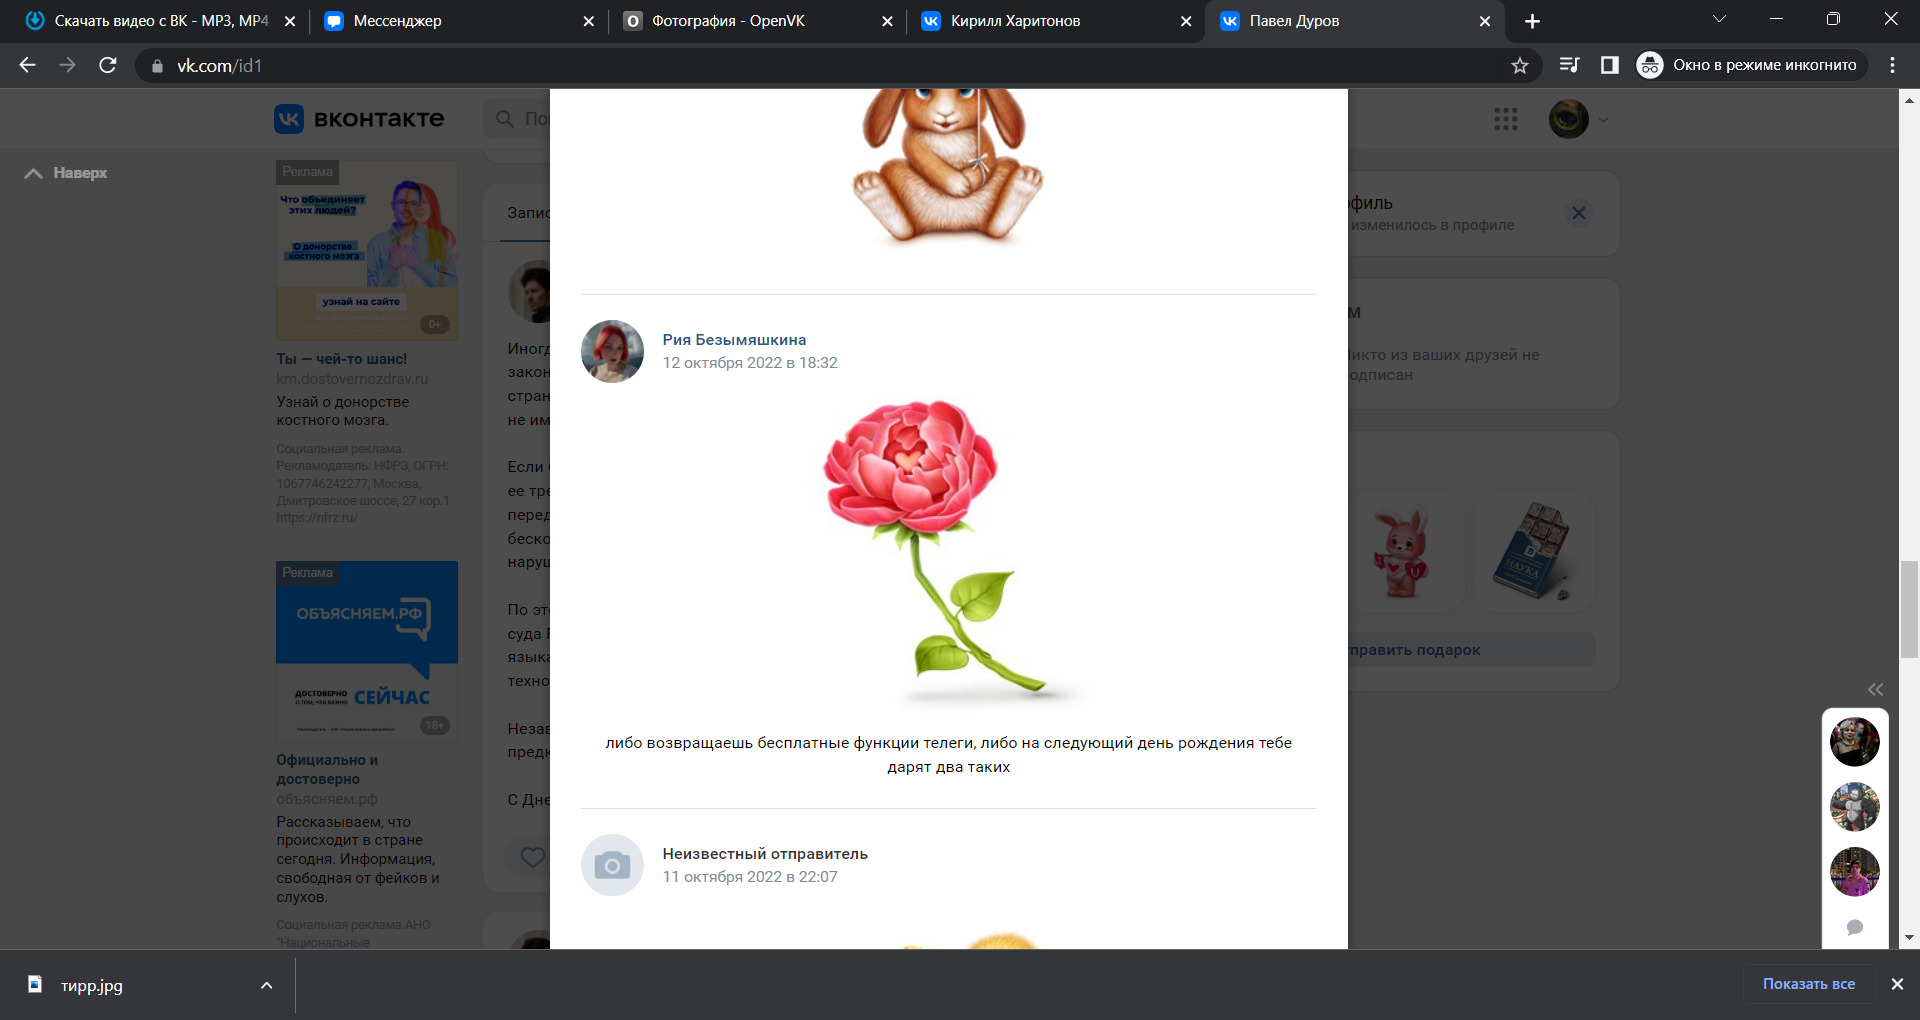Screen dimensions: 1920x1020
Task: Go back using the browser back arrow
Action: coord(27,65)
